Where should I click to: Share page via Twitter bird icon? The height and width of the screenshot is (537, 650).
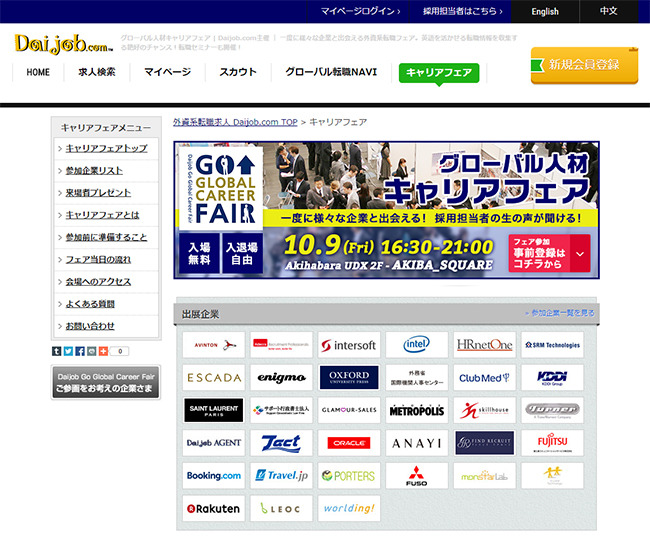tap(68, 351)
